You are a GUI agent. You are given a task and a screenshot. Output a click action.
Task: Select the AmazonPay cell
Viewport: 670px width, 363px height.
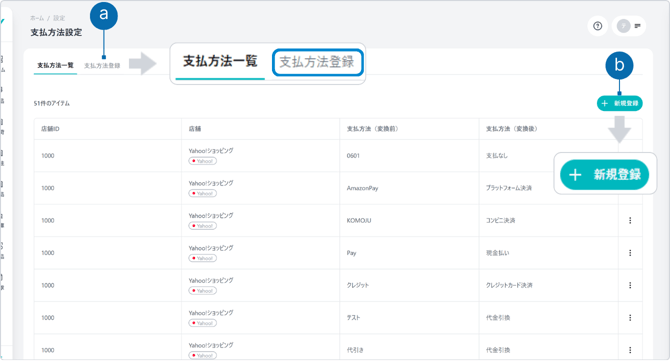click(362, 188)
